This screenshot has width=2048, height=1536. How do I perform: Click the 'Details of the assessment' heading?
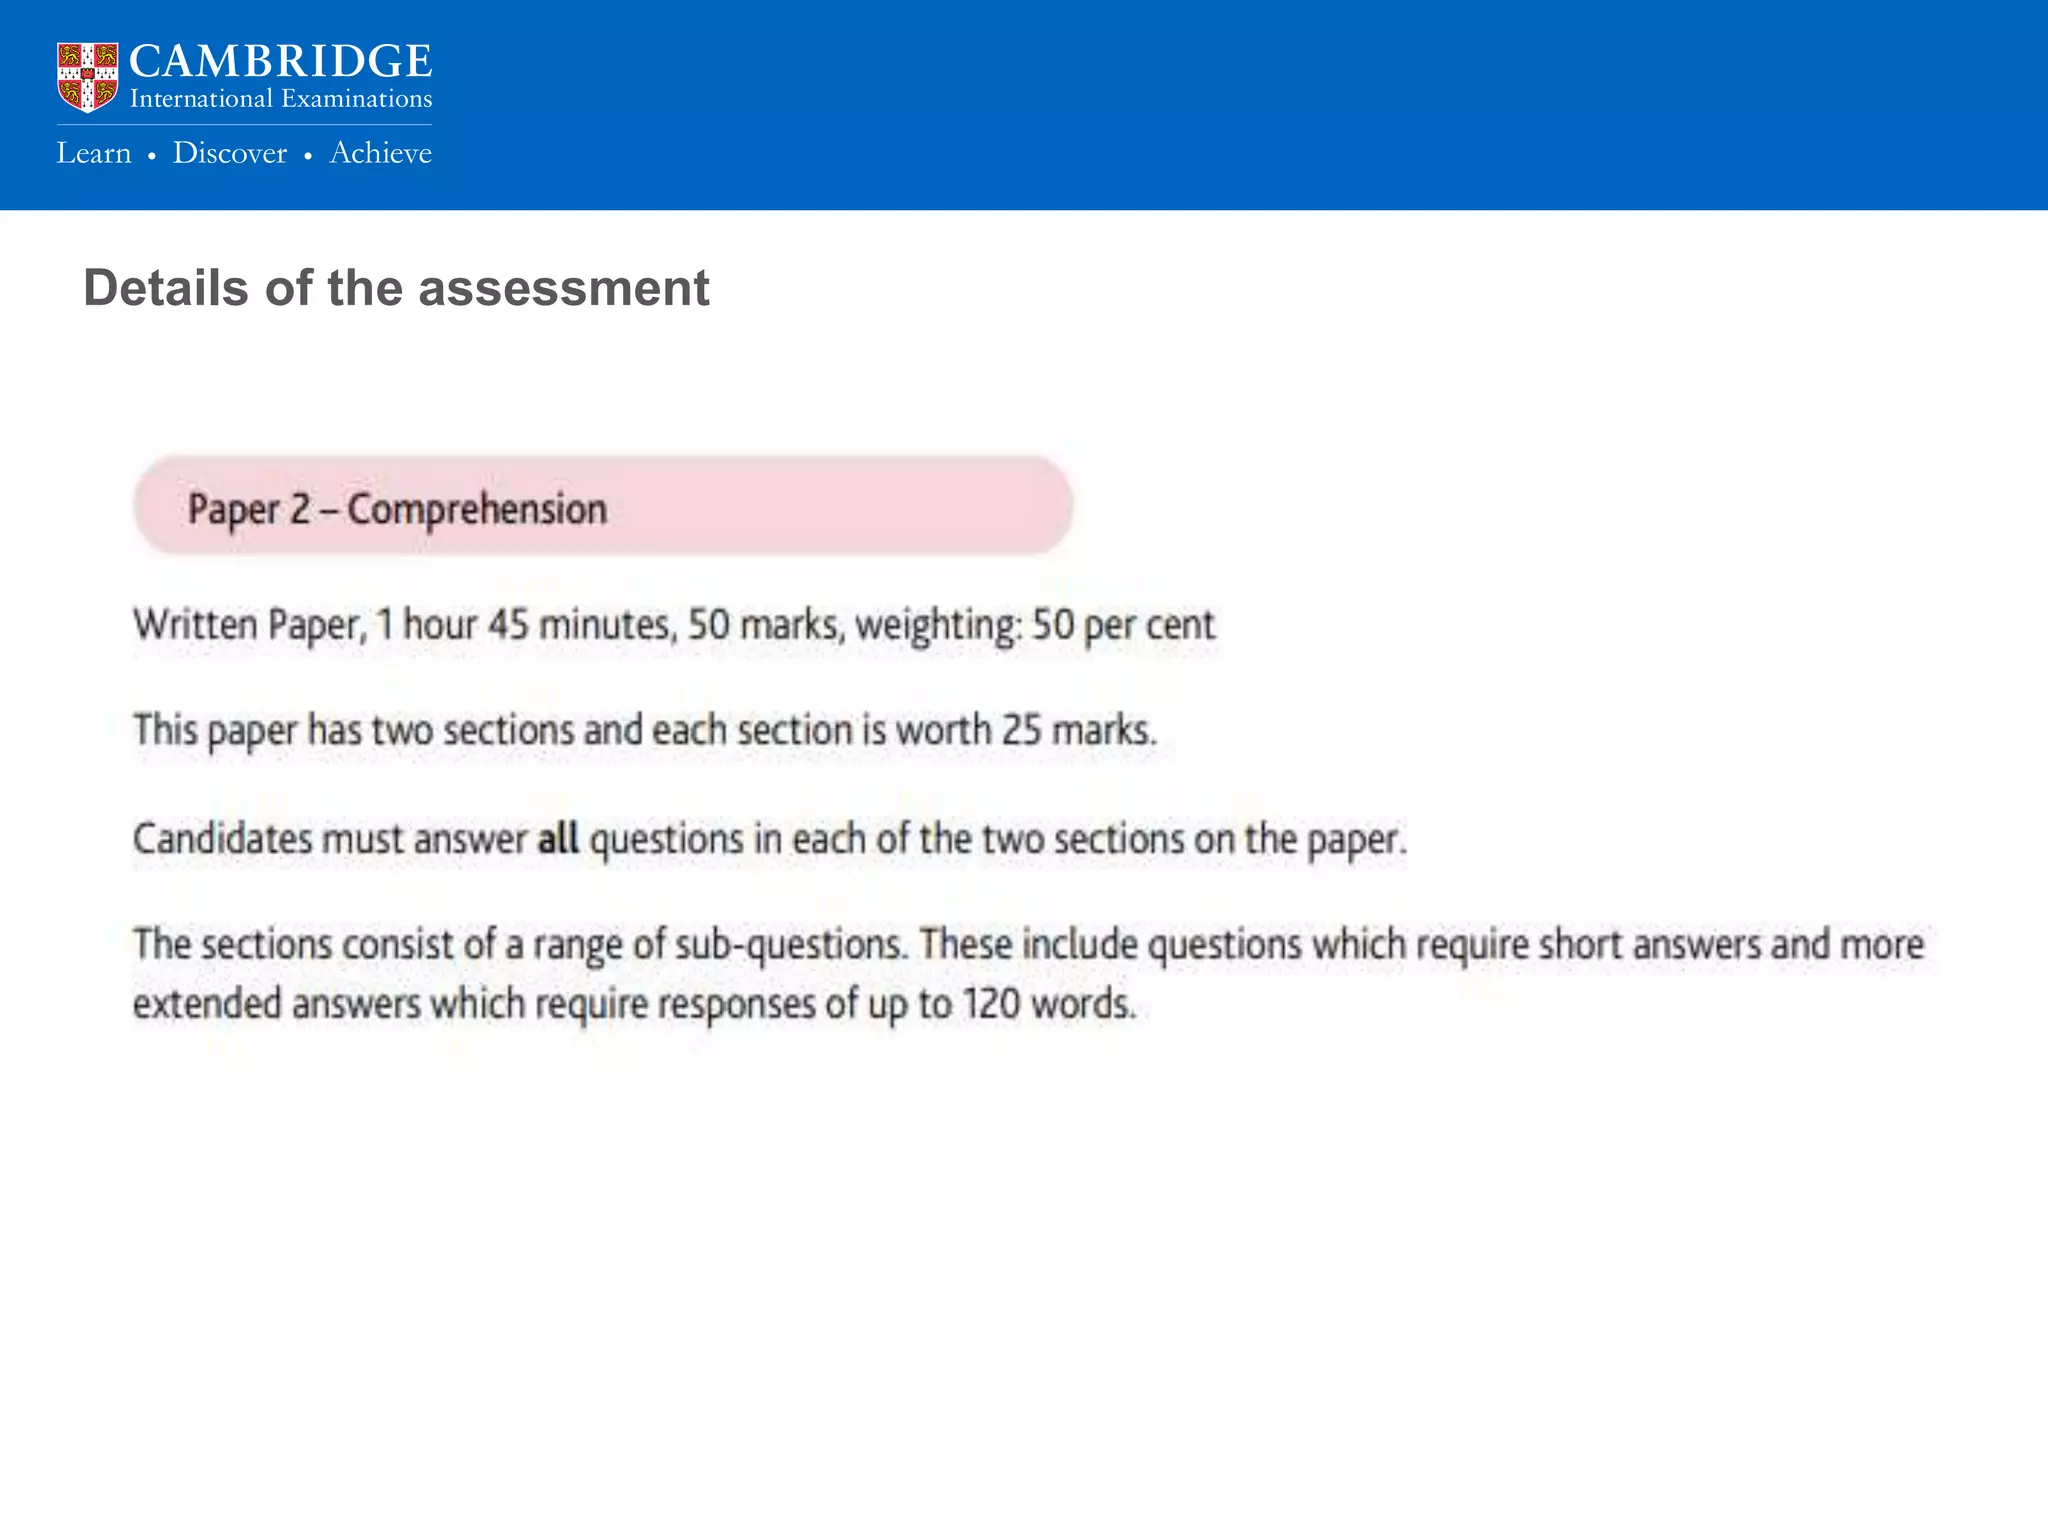point(396,288)
